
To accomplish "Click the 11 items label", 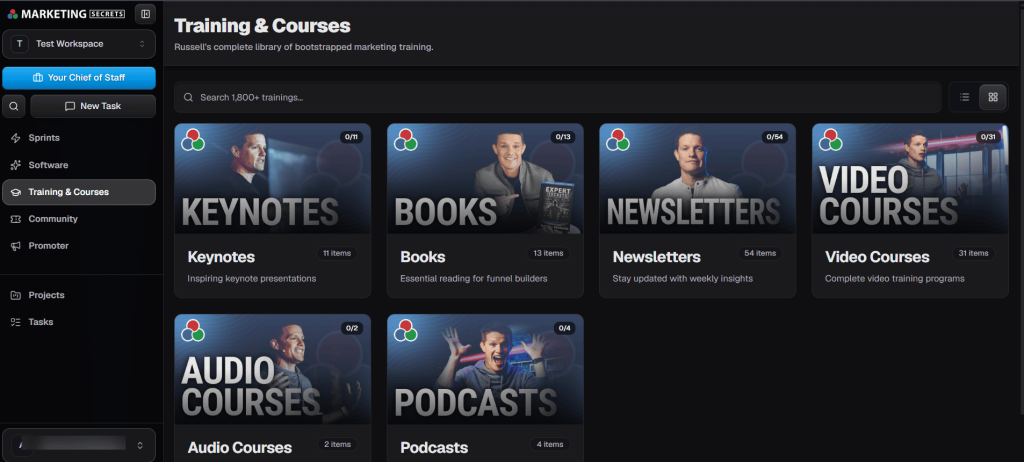I will [337, 253].
